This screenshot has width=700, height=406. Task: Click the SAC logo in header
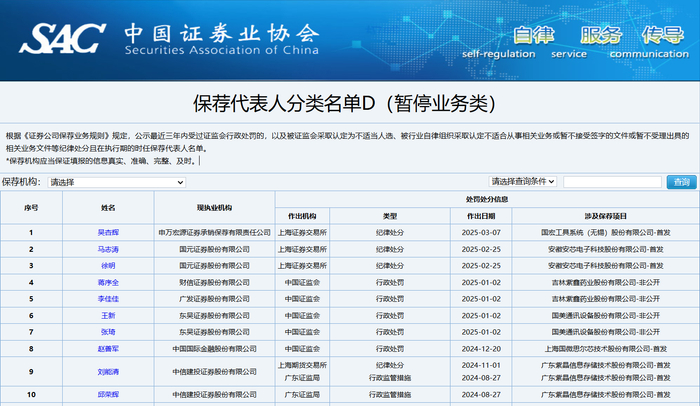[63, 39]
